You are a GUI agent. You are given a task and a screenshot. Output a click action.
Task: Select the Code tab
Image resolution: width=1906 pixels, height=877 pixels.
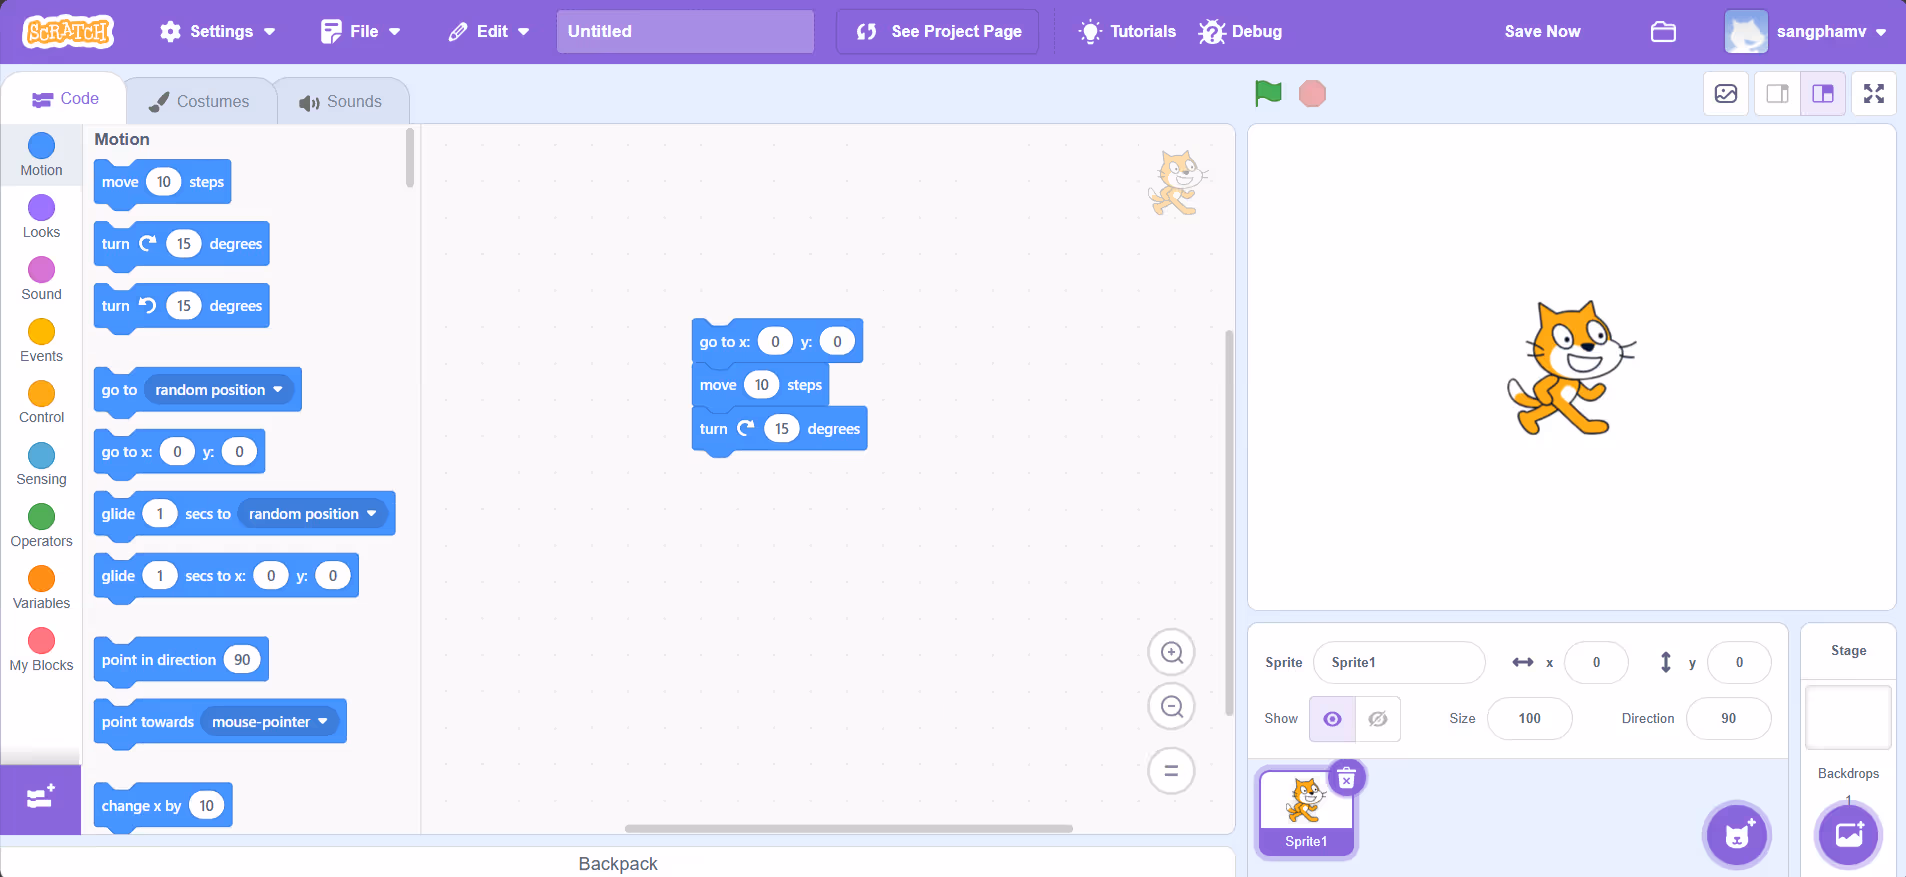(x=65, y=99)
